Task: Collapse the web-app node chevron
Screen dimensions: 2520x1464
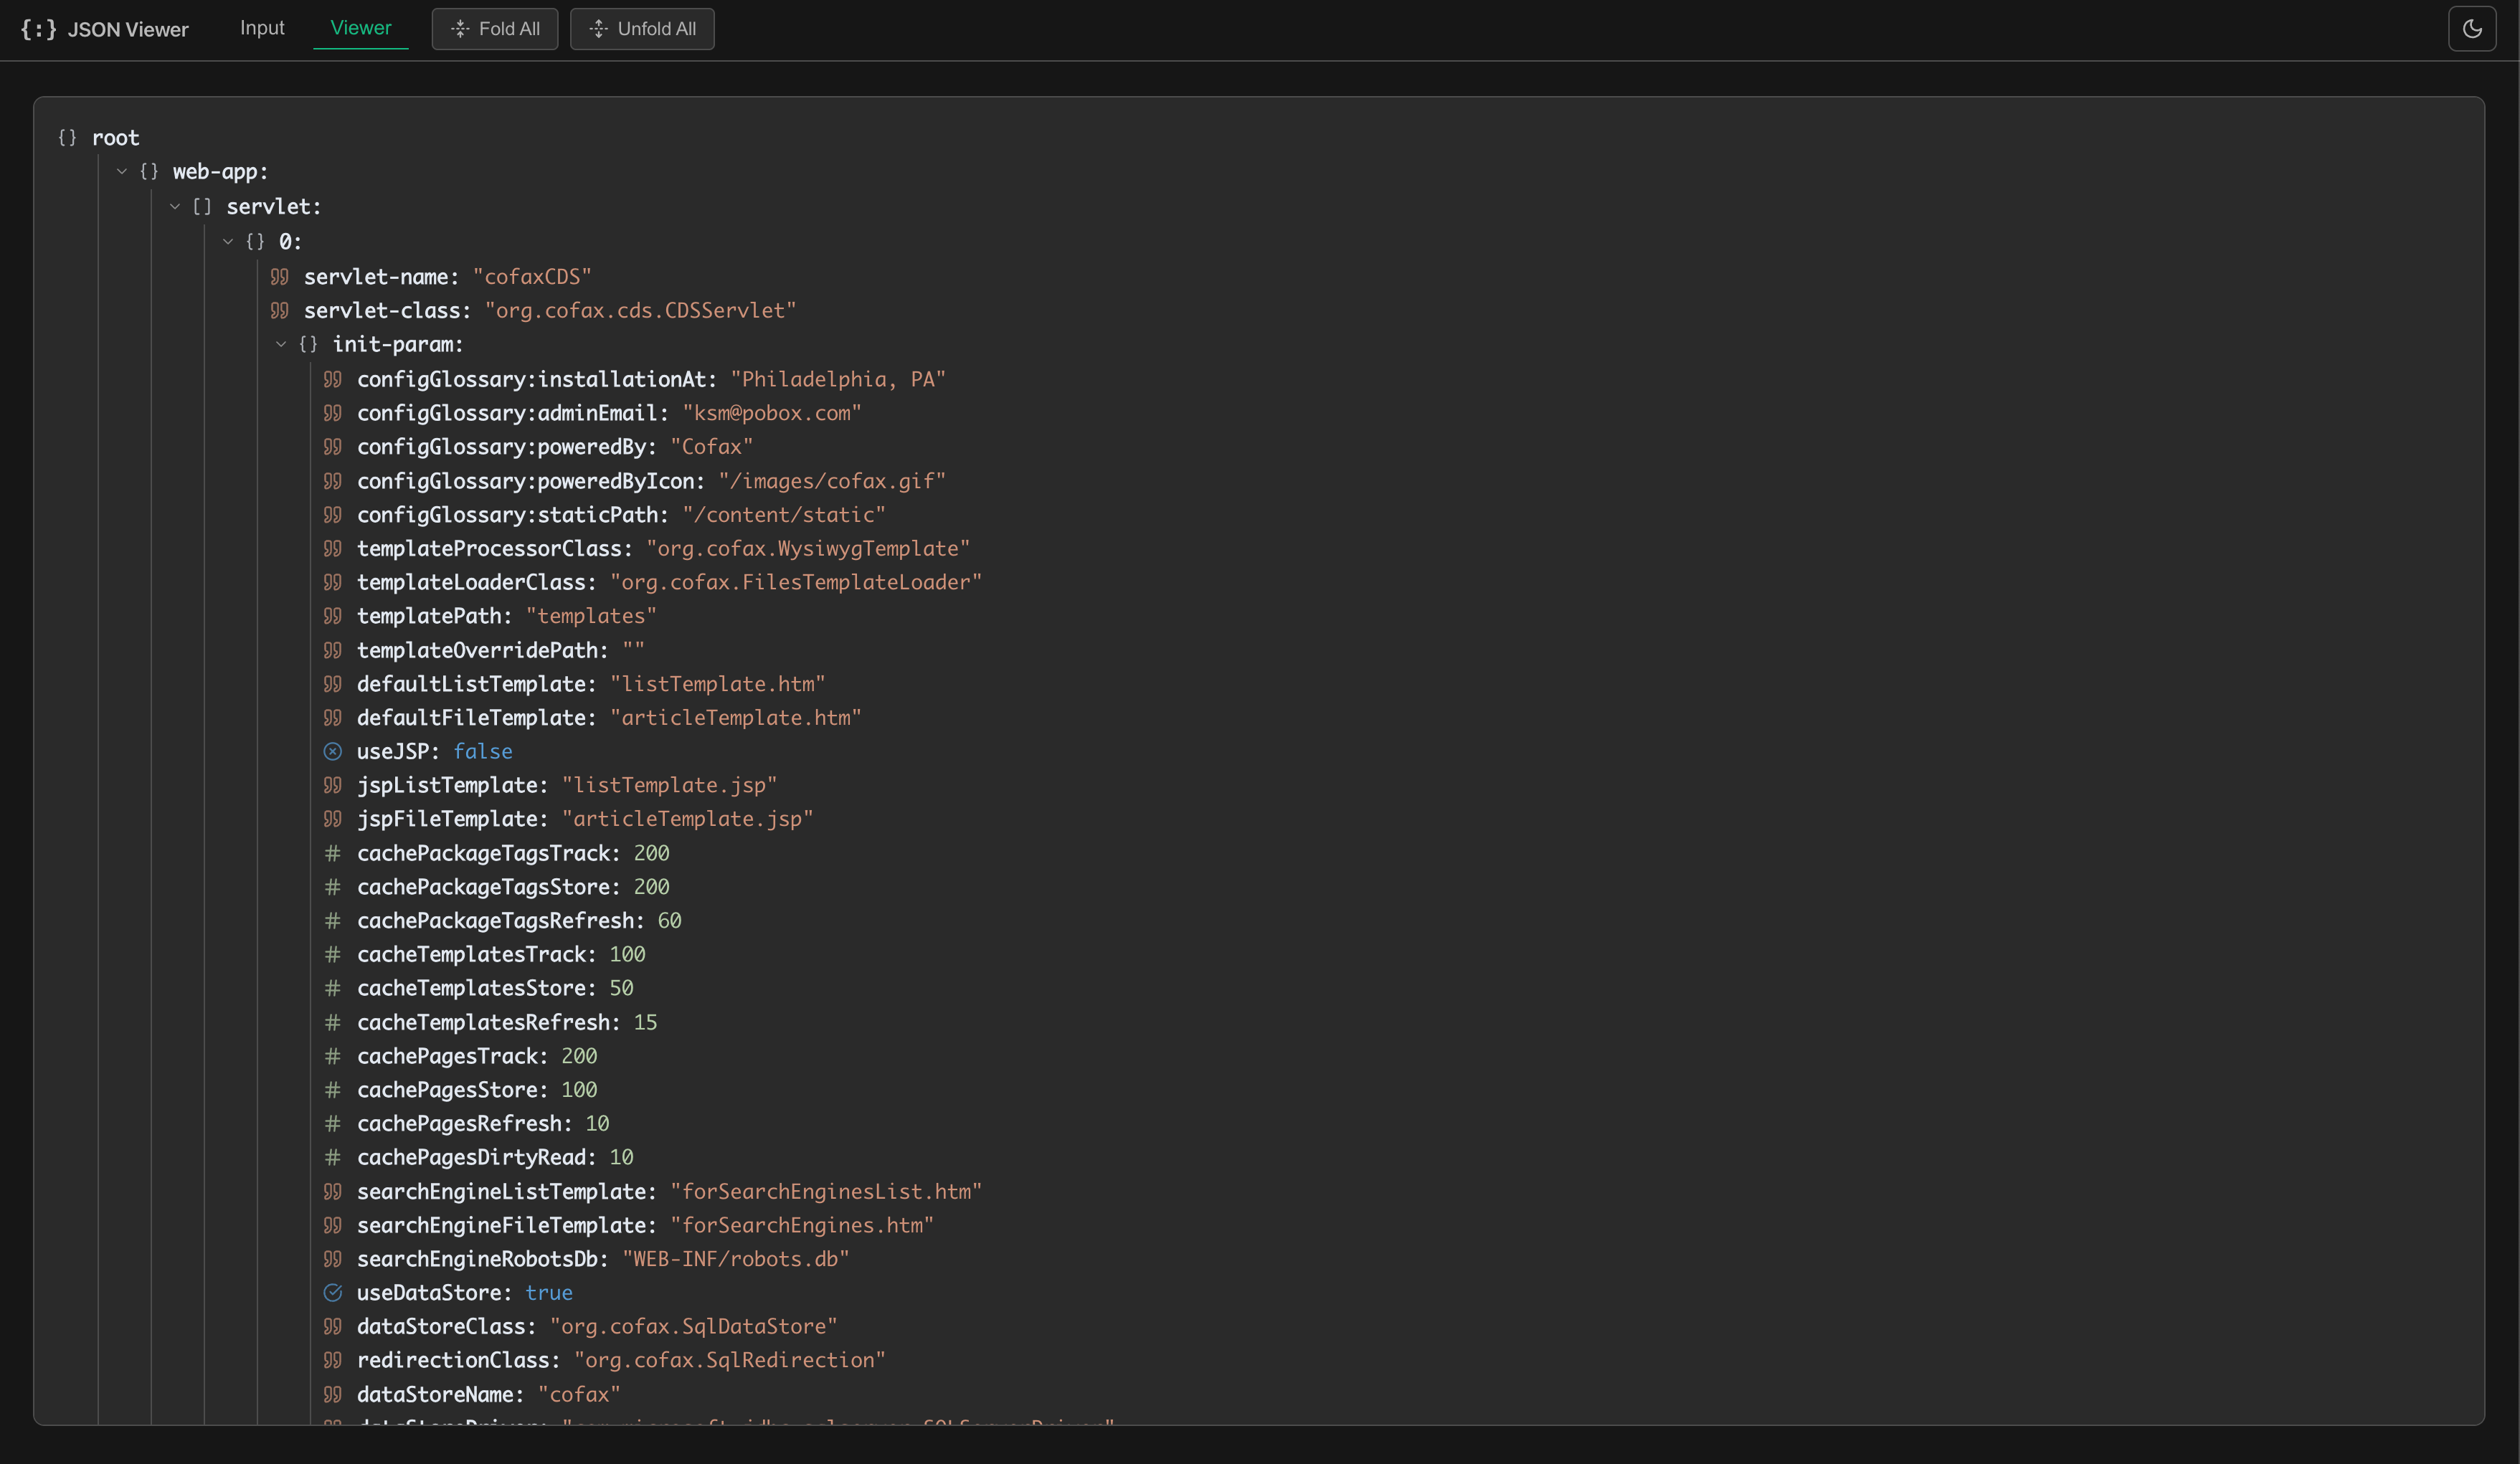Action: click(x=123, y=172)
